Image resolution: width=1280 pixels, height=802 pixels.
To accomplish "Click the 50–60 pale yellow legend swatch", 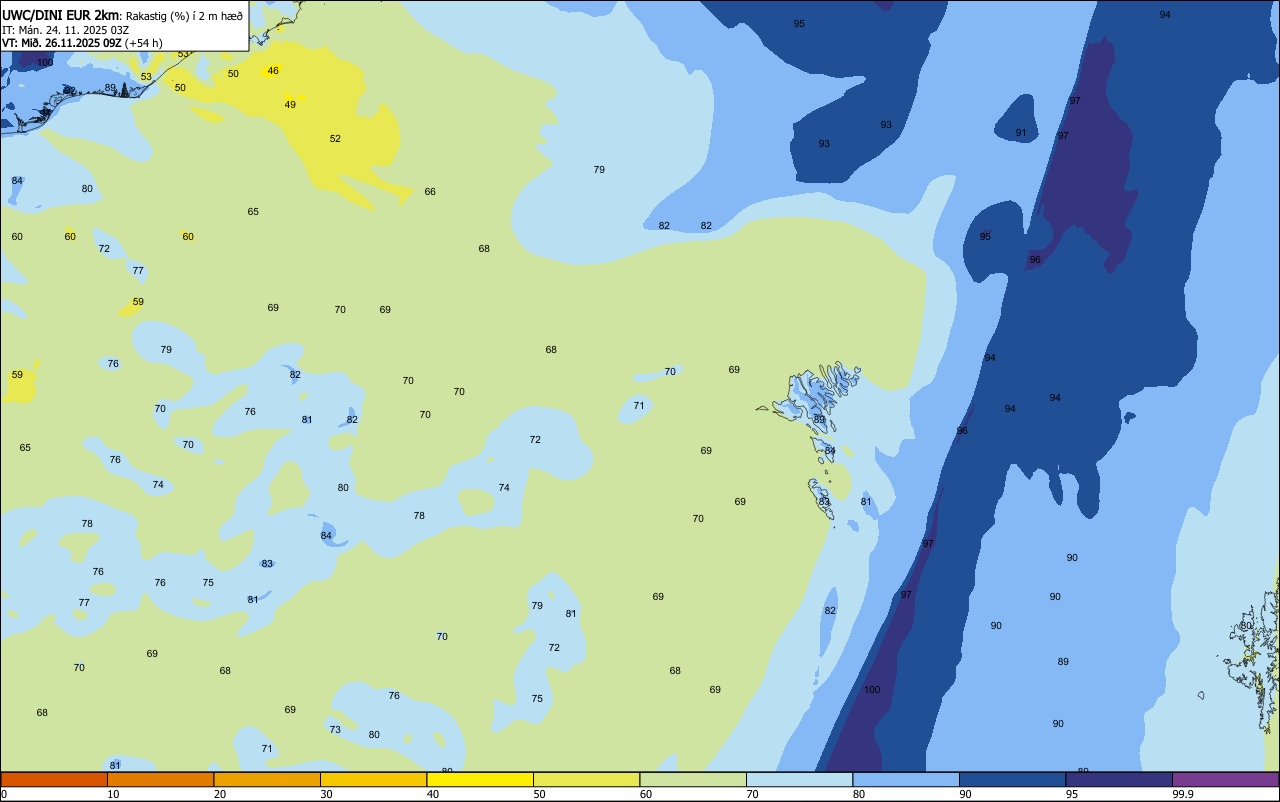I will [586, 779].
